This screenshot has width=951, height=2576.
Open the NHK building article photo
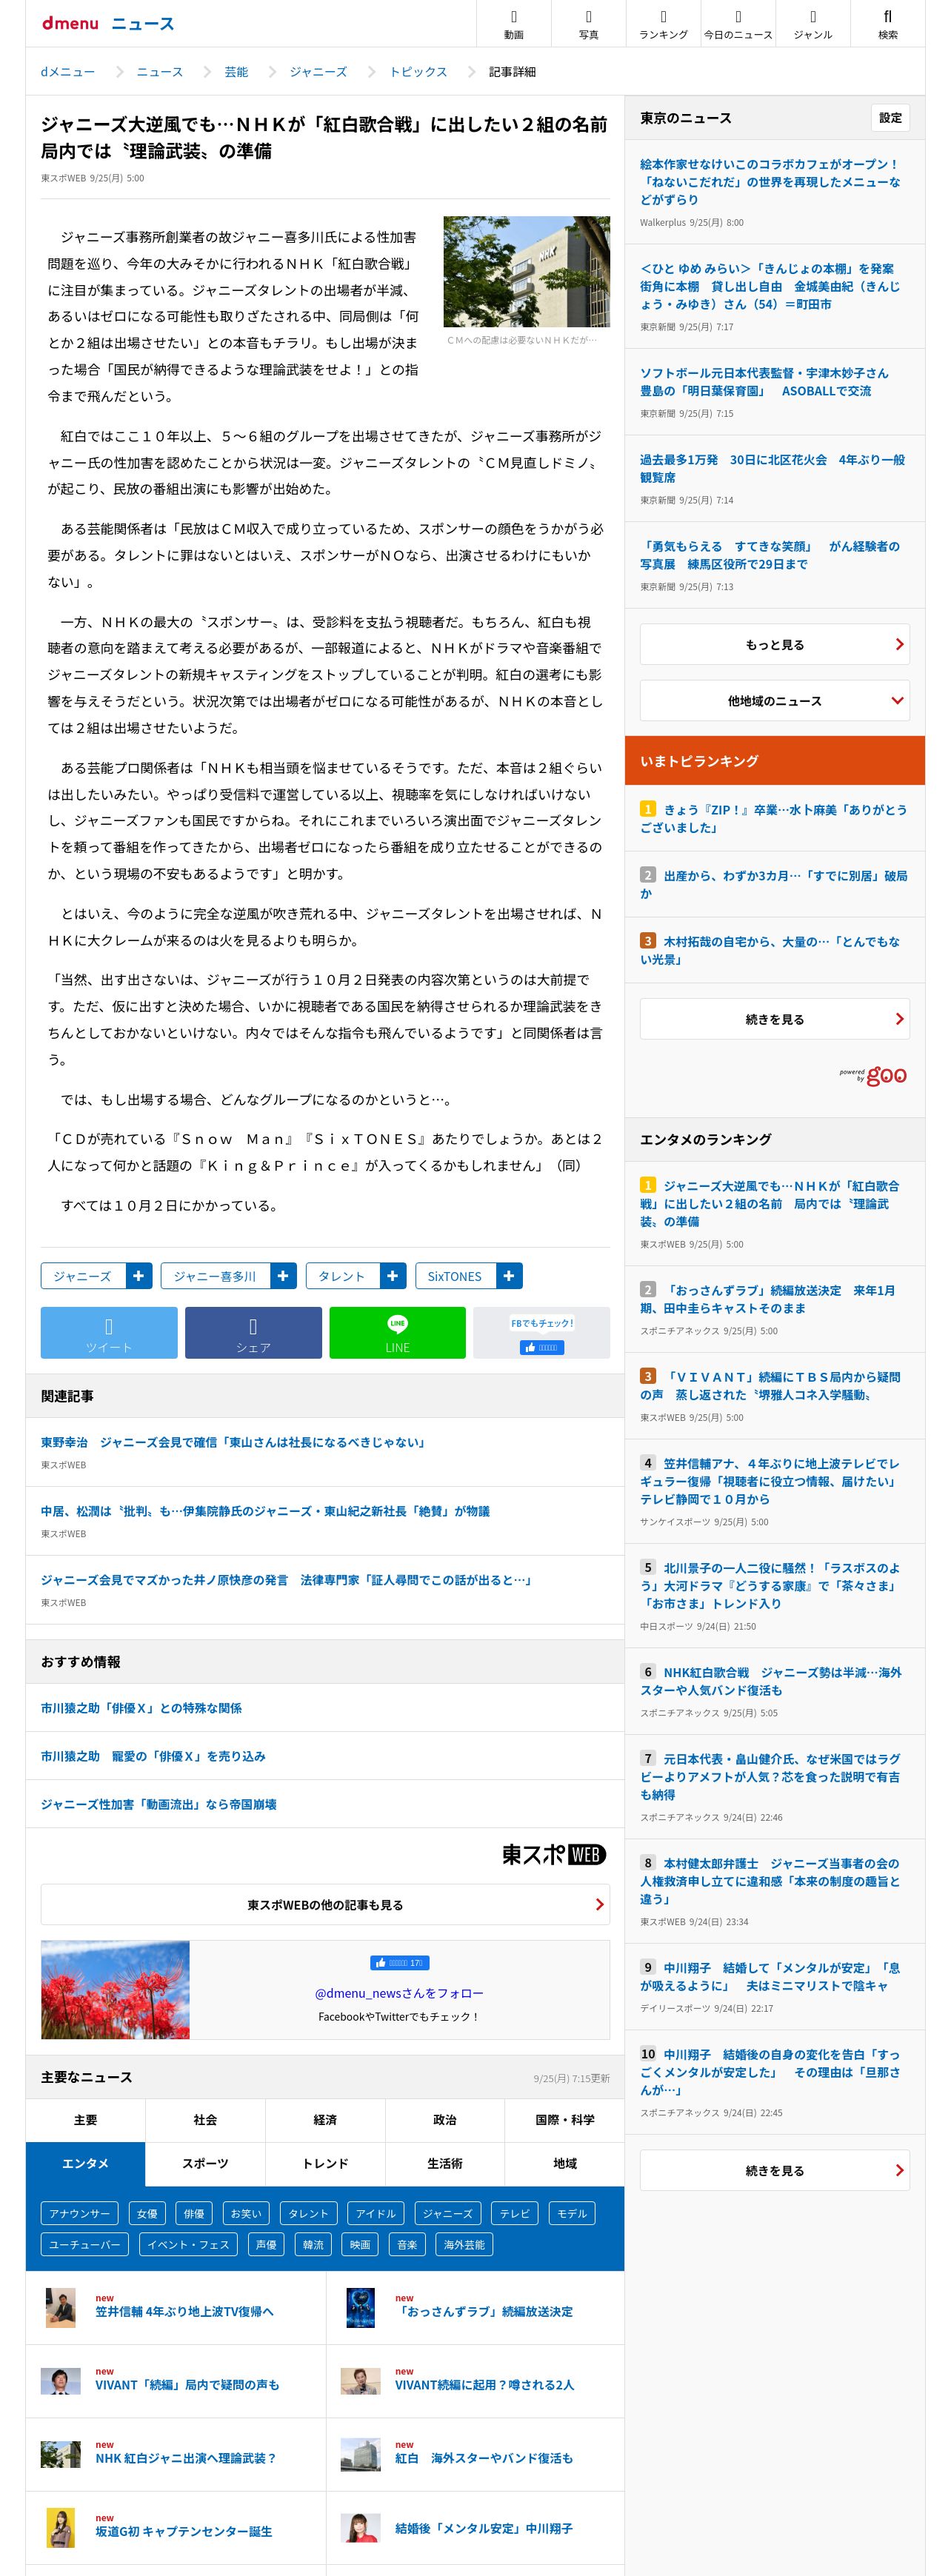coord(527,271)
